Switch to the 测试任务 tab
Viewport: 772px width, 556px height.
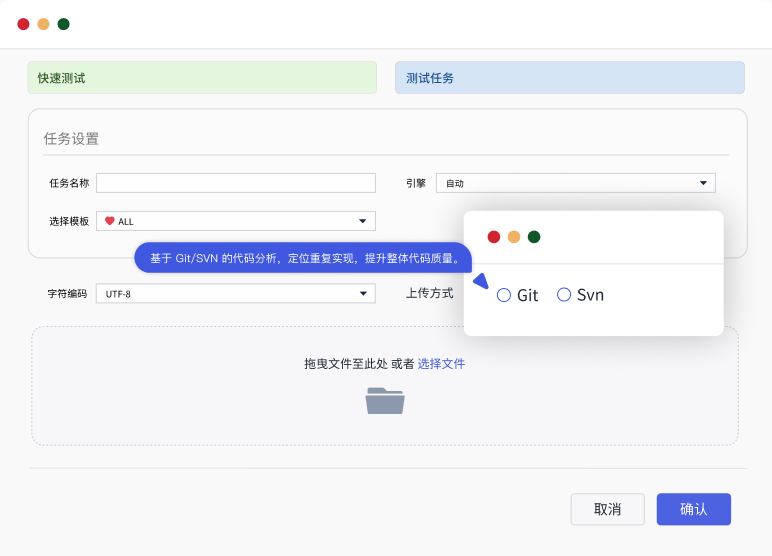point(569,78)
